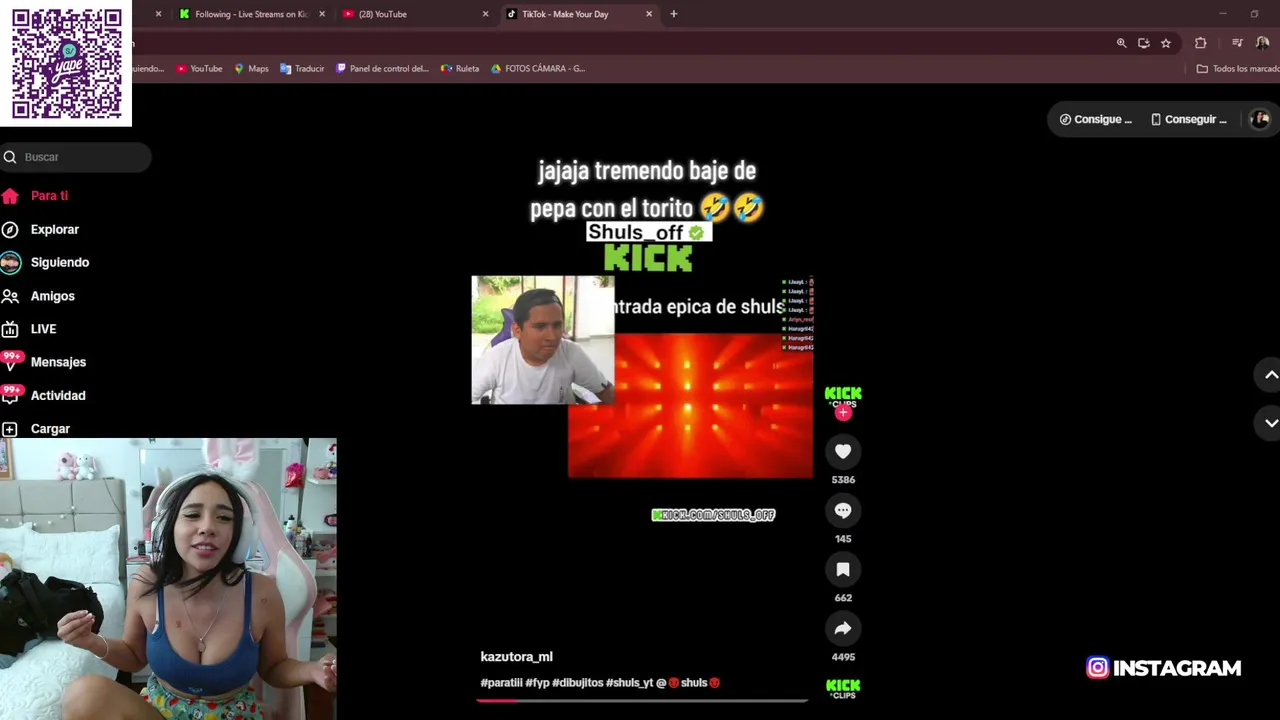Click the Buscar magnifier icon
Viewport: 1280px width, 720px height.
(x=10, y=157)
